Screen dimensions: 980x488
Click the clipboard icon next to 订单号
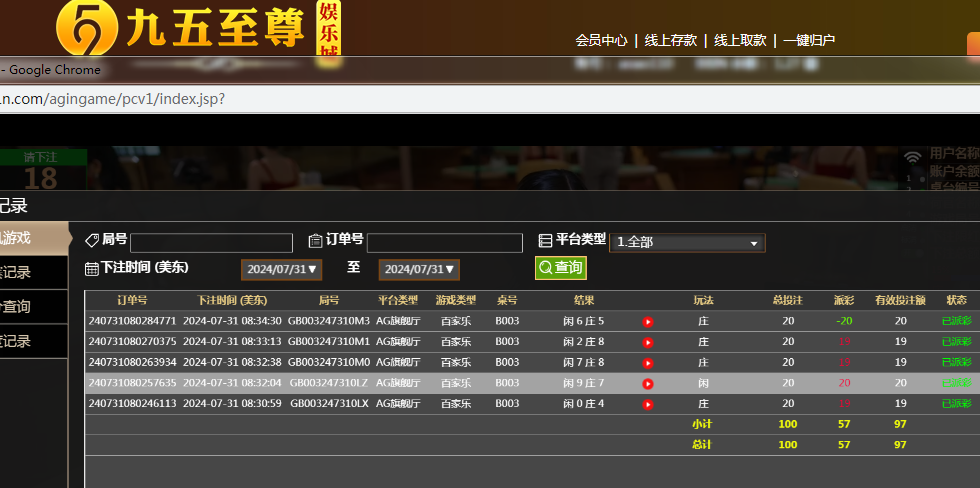pos(316,240)
